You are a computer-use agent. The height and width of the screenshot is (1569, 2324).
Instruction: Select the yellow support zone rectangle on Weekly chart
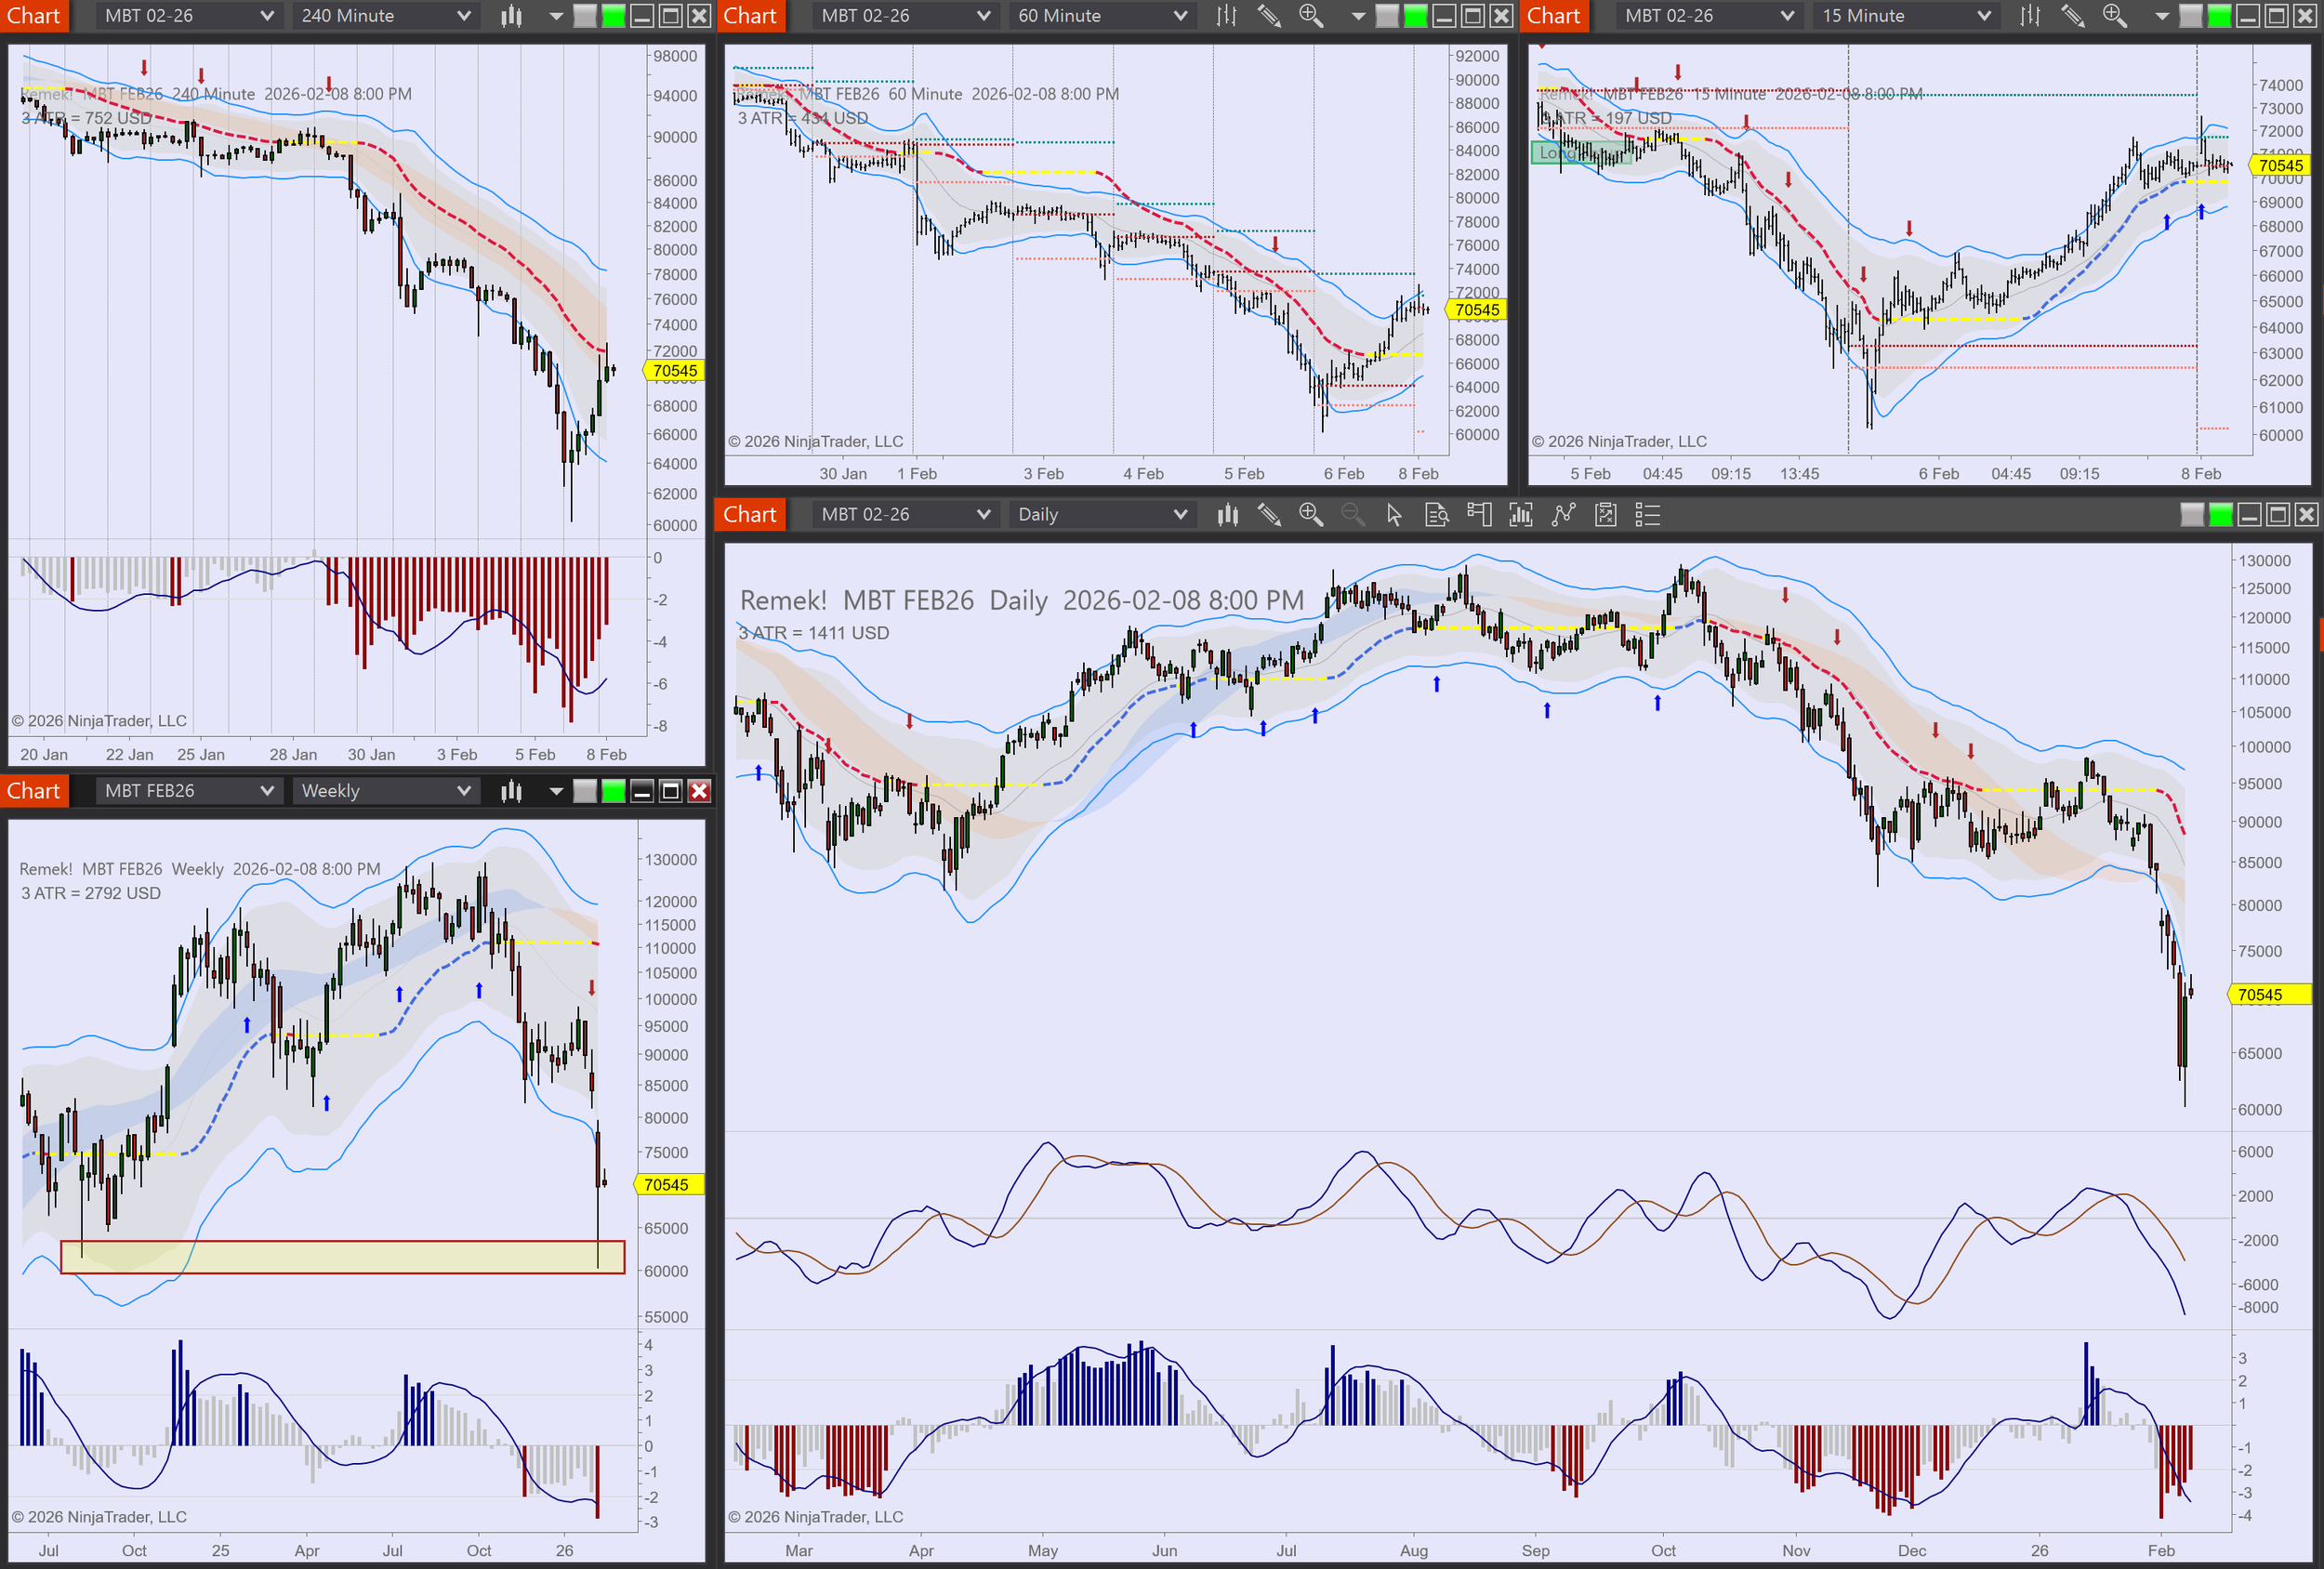[342, 1257]
